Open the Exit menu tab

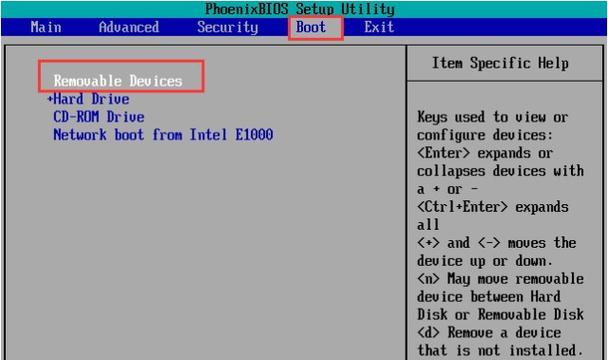(x=379, y=27)
